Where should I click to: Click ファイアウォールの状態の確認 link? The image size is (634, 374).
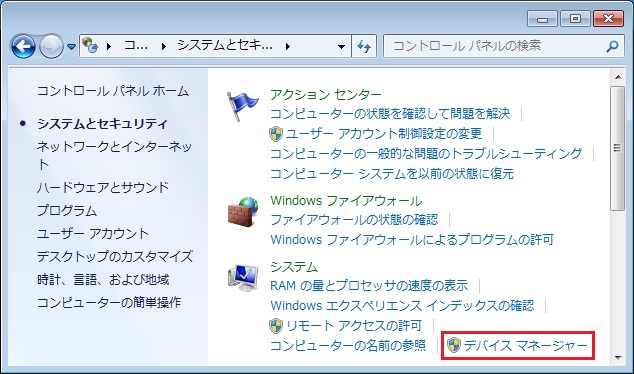(354, 220)
